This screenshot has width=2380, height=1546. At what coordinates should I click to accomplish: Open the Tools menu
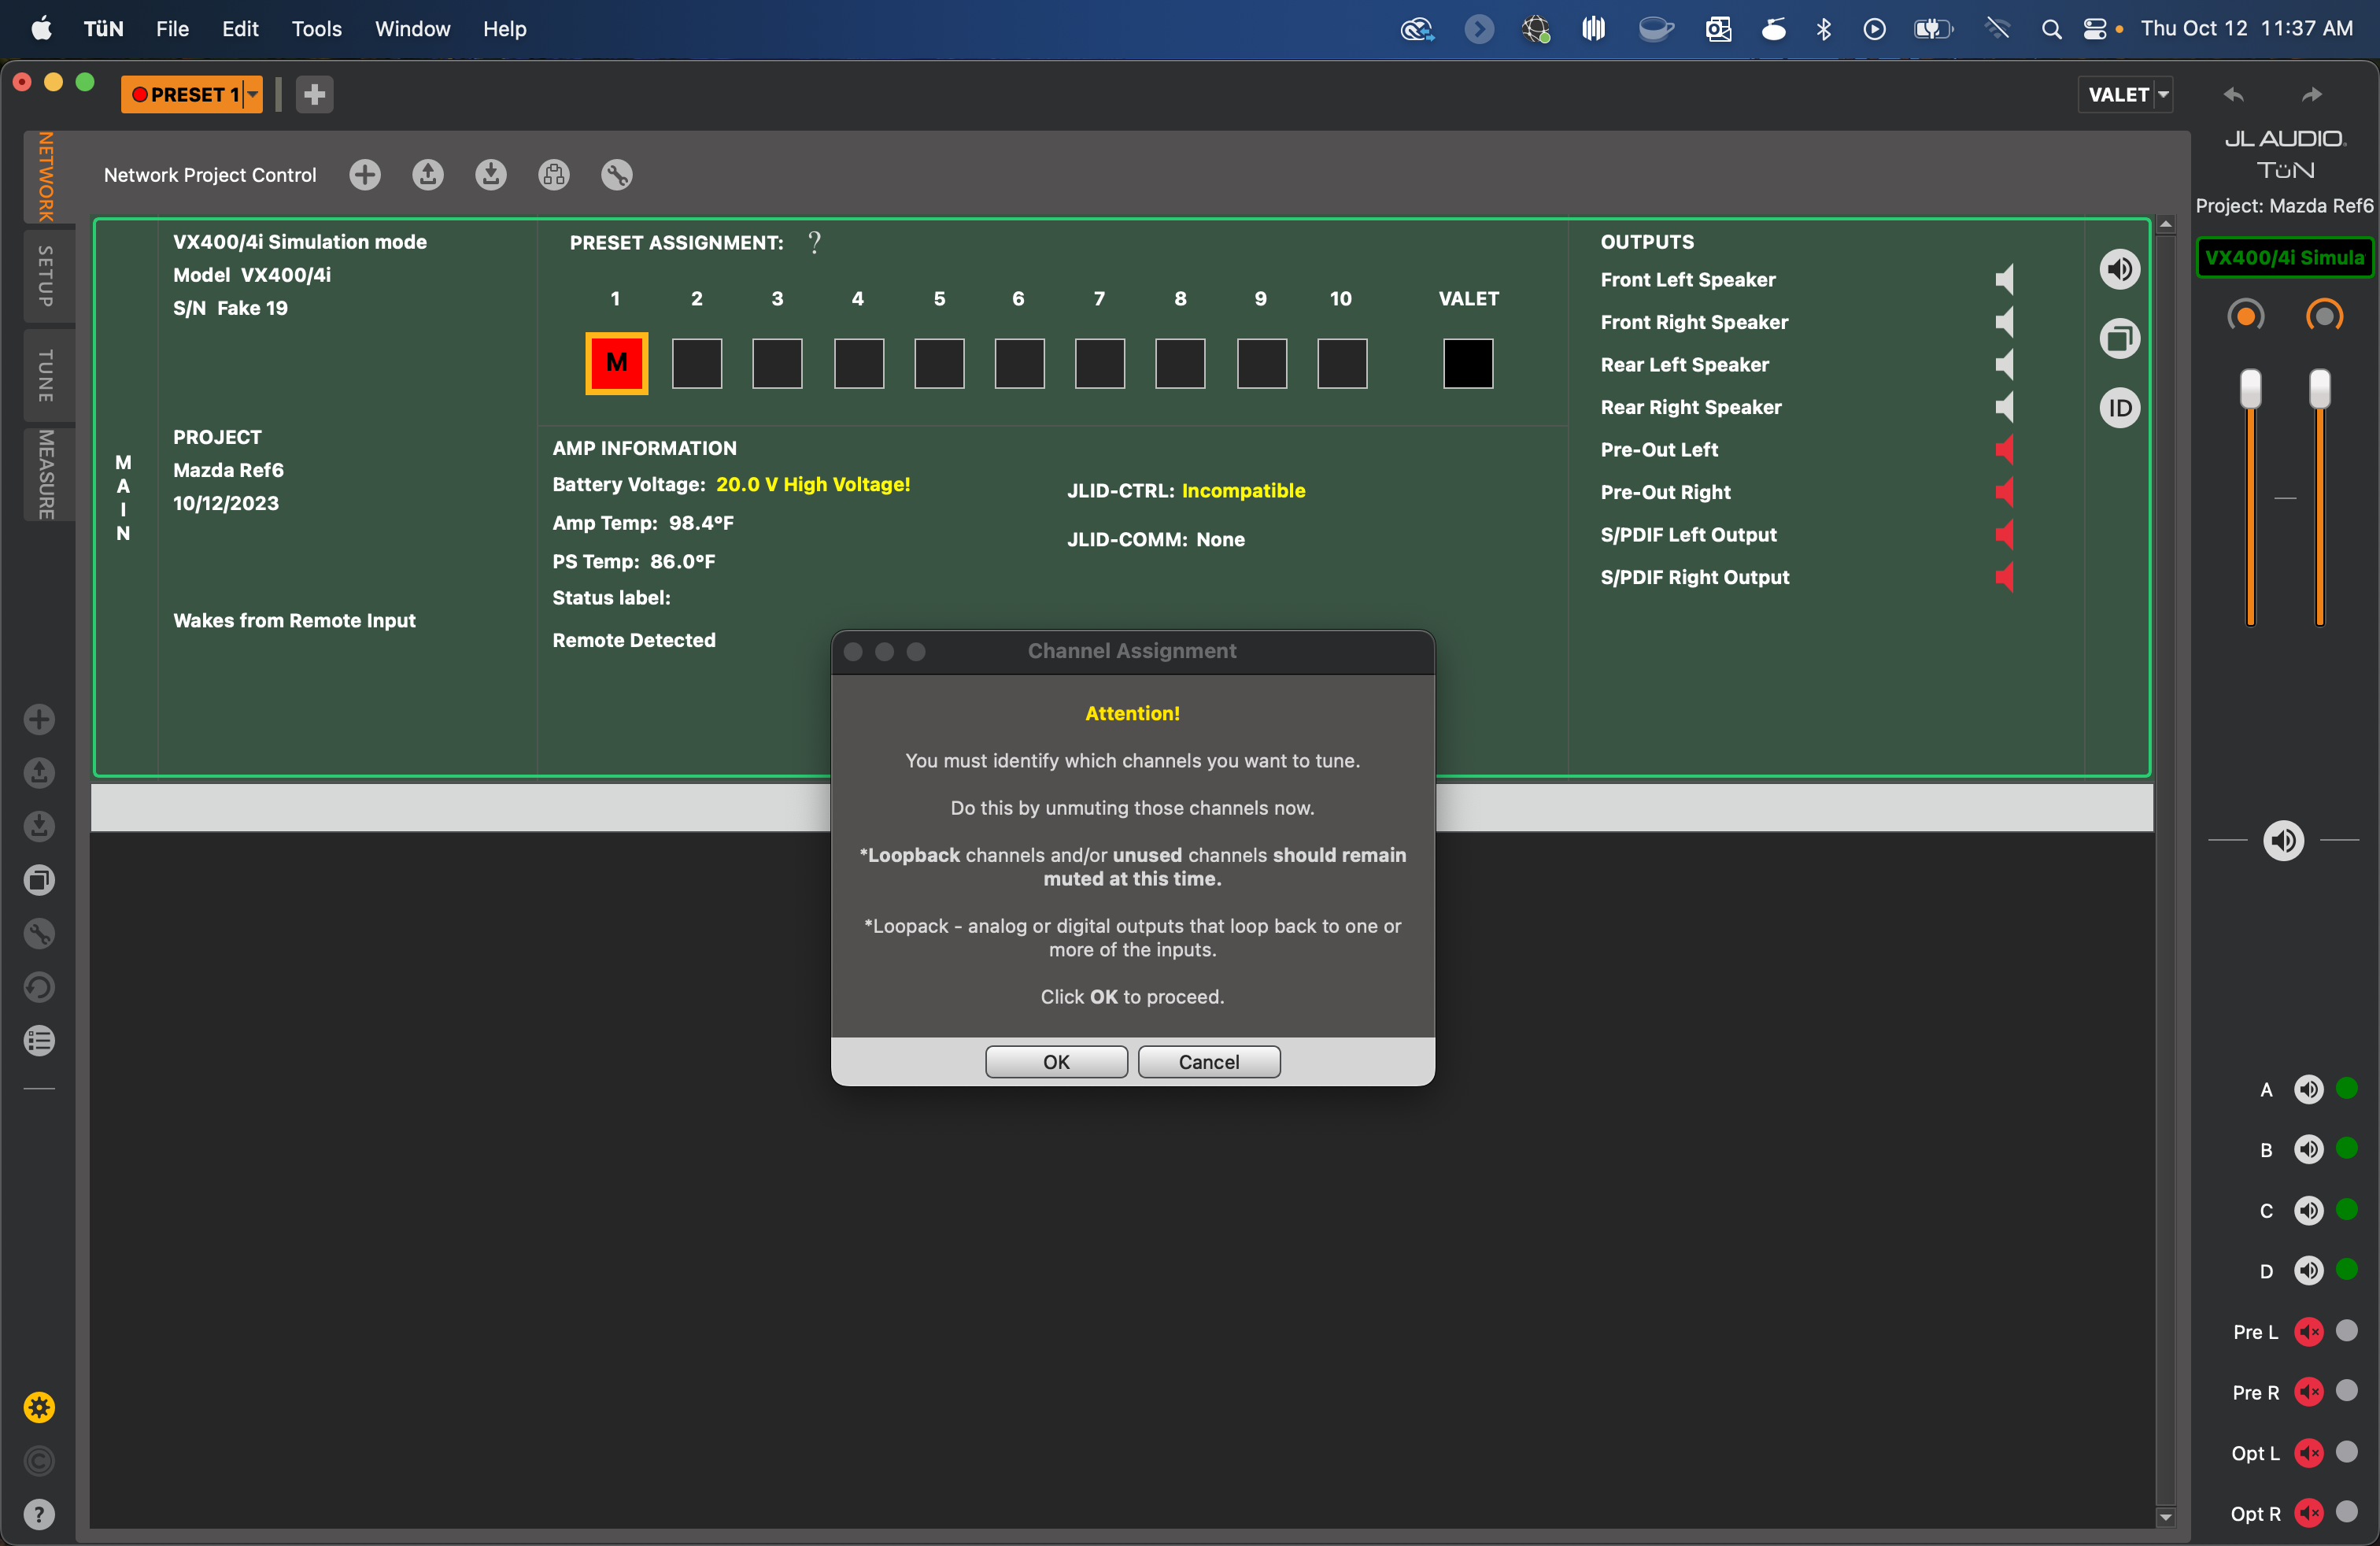tap(316, 29)
